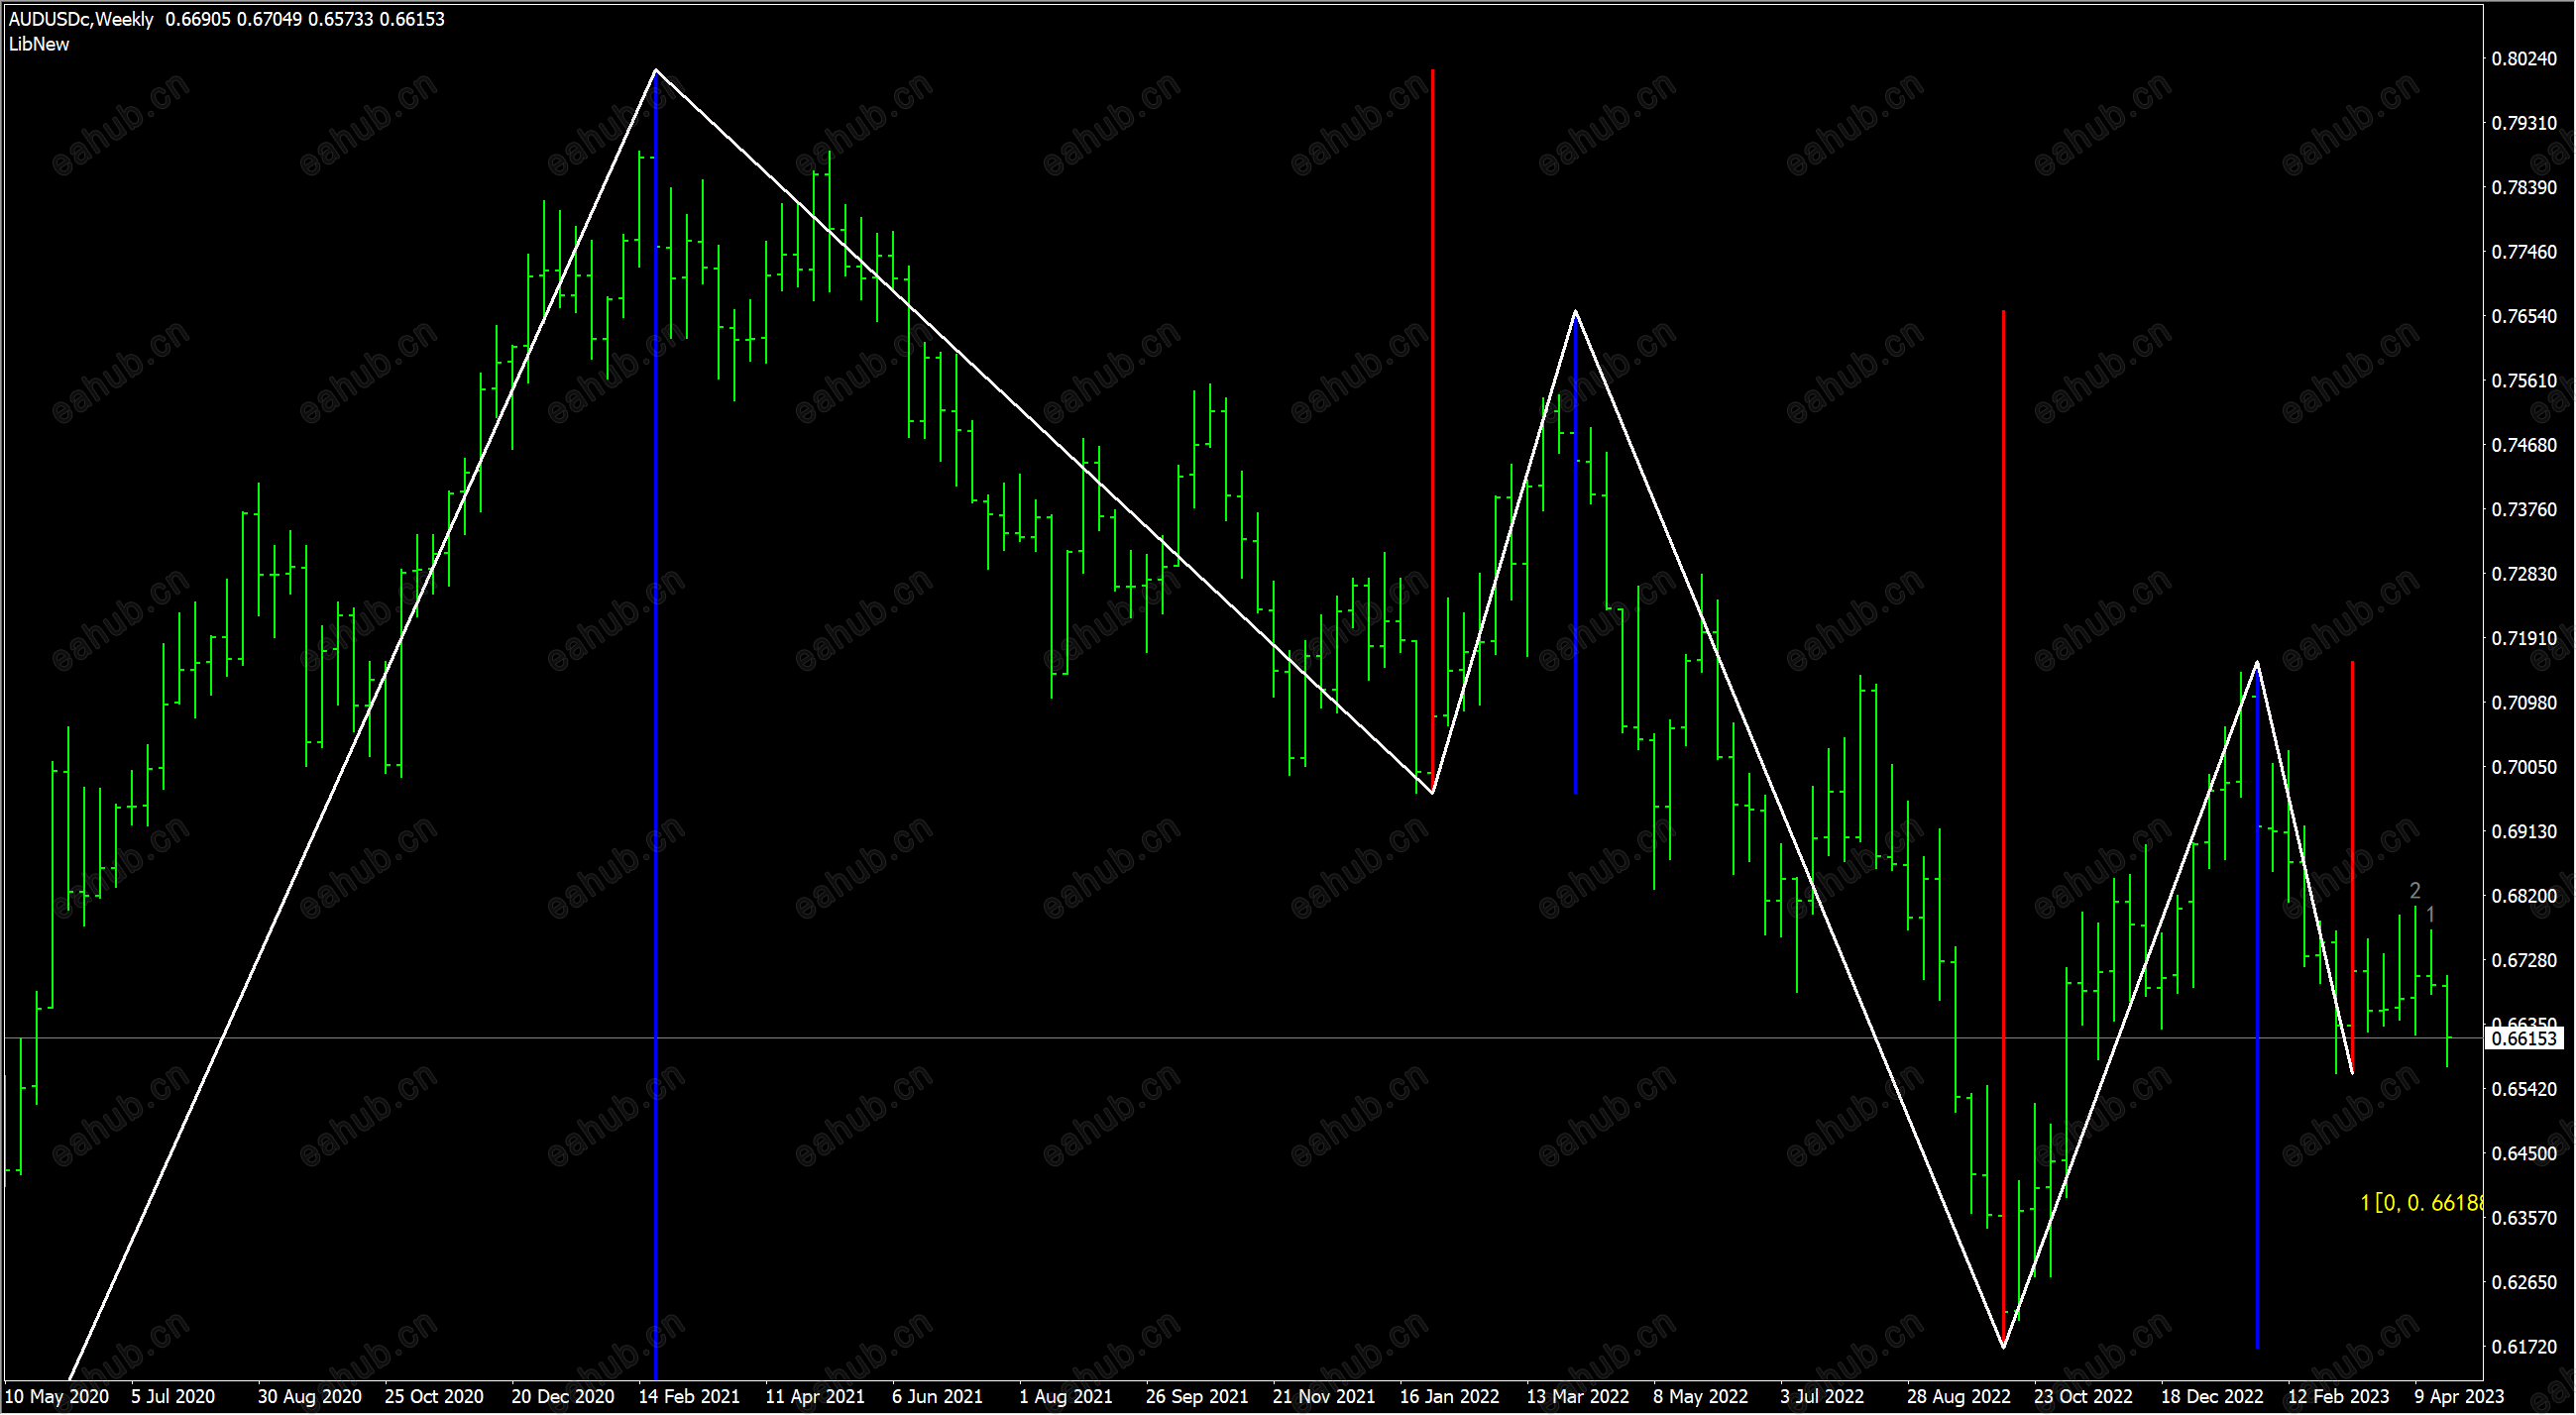Click the 0.61720 price on the right scale
Viewport: 2576px width, 1415px height.
(x=2523, y=1347)
